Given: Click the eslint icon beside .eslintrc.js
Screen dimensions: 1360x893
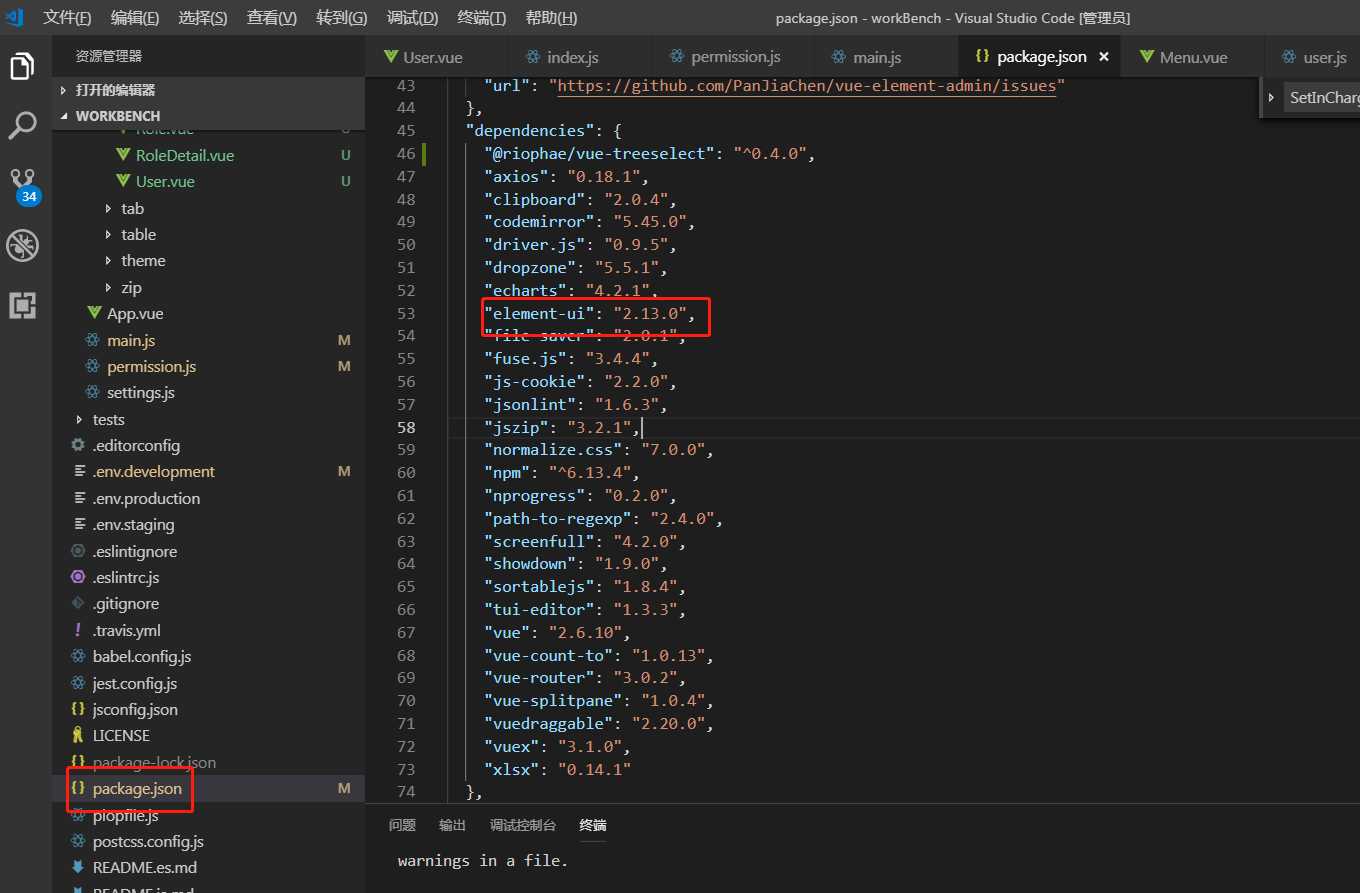Looking at the screenshot, I should pos(78,577).
